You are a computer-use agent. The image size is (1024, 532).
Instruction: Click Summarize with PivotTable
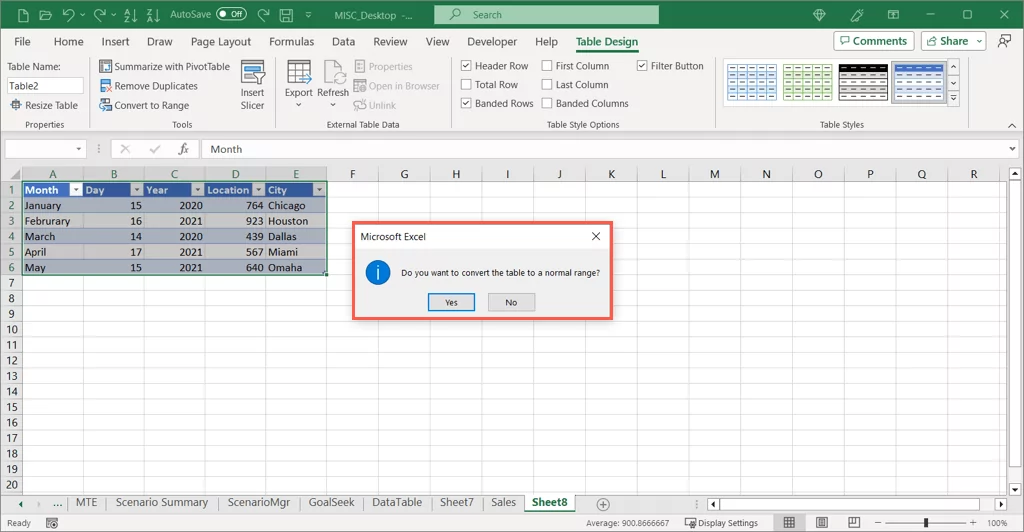(164, 67)
